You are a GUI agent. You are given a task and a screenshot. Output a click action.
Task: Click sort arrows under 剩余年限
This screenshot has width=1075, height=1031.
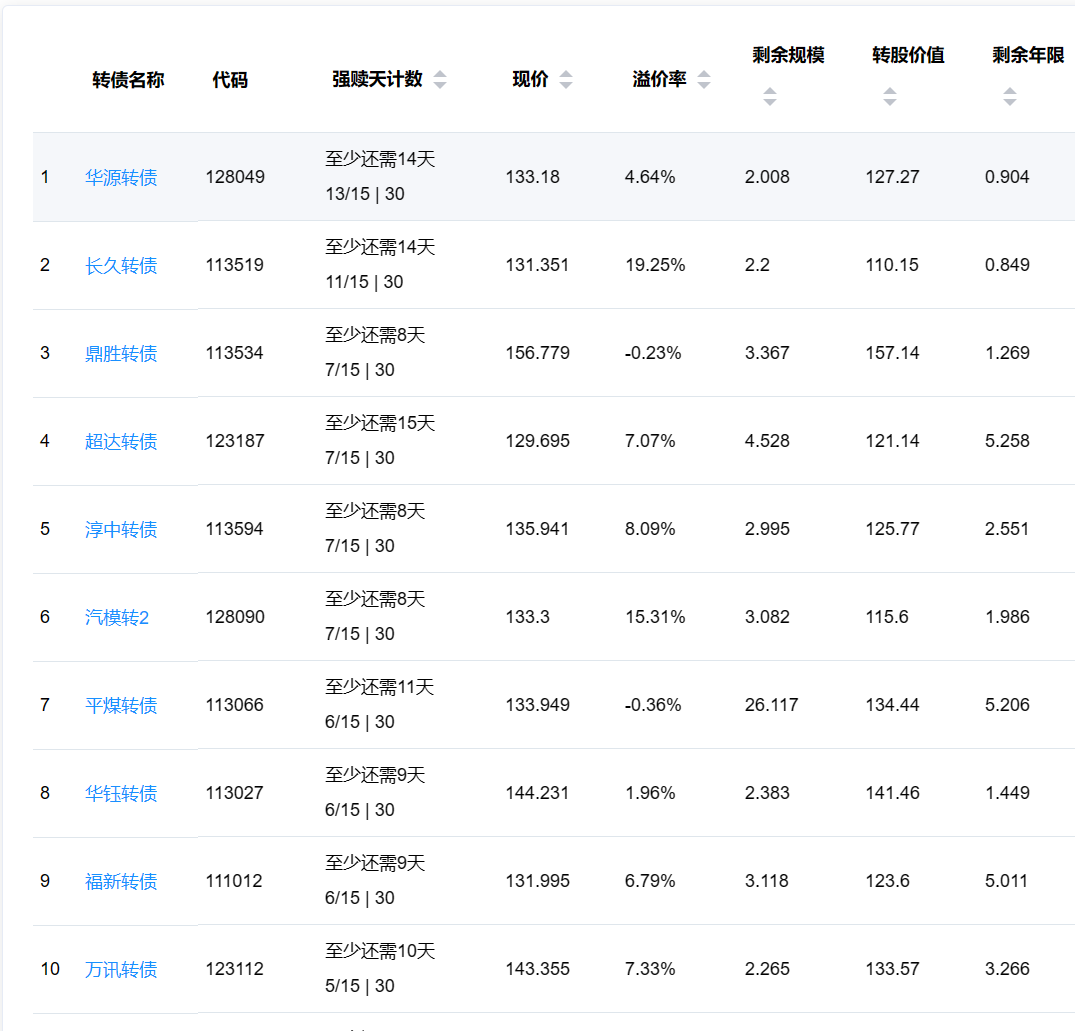[1009, 97]
